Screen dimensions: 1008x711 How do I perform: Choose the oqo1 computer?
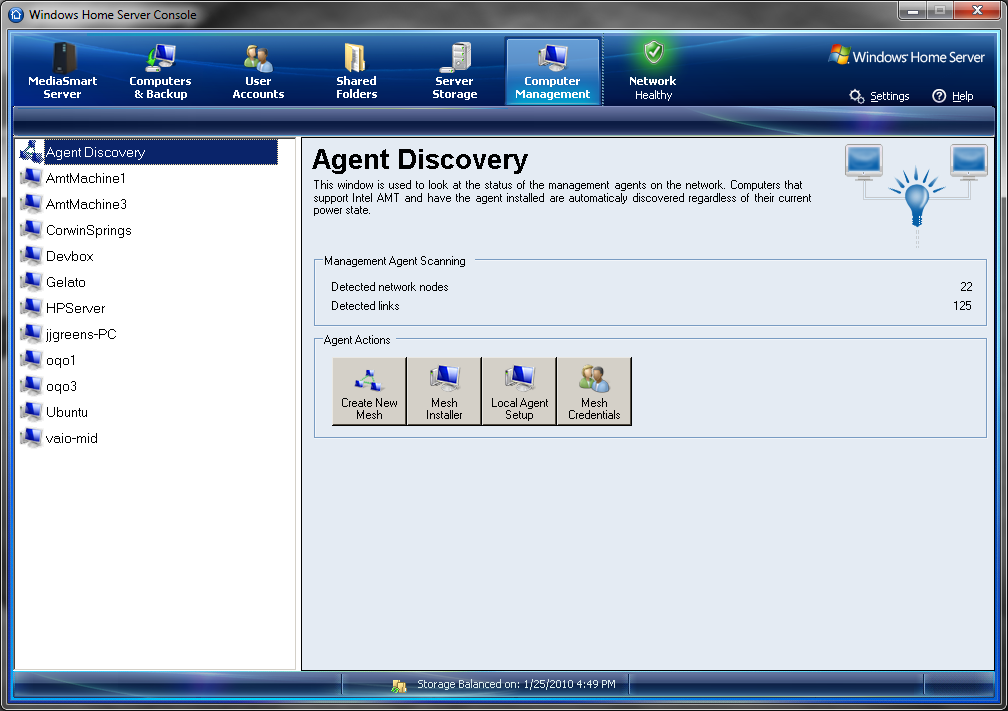(60, 360)
